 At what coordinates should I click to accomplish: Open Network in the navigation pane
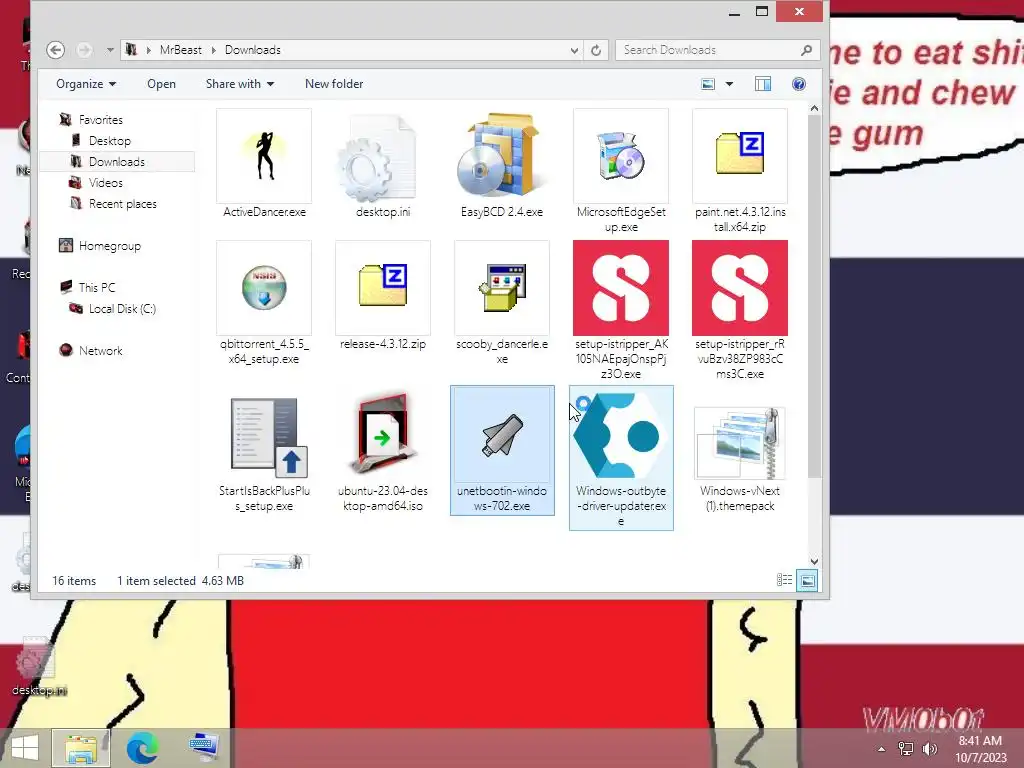pyautogui.click(x=101, y=351)
